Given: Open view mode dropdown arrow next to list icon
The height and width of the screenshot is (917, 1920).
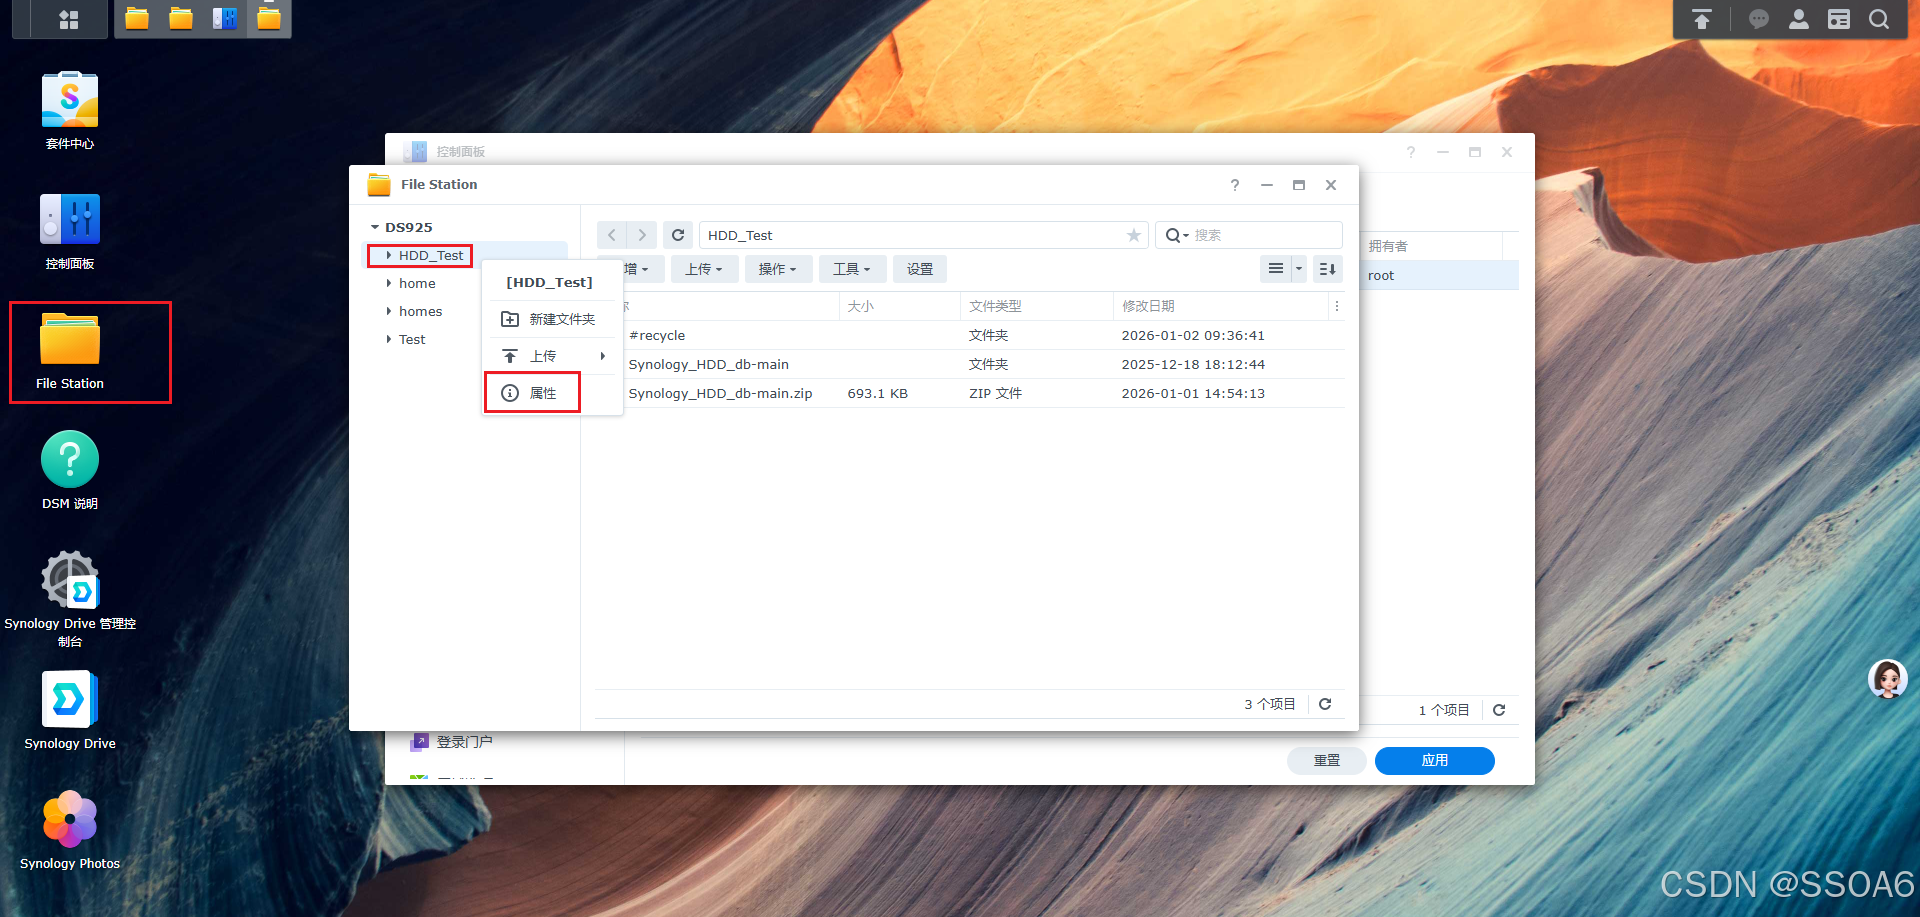Looking at the screenshot, I should tap(1299, 269).
